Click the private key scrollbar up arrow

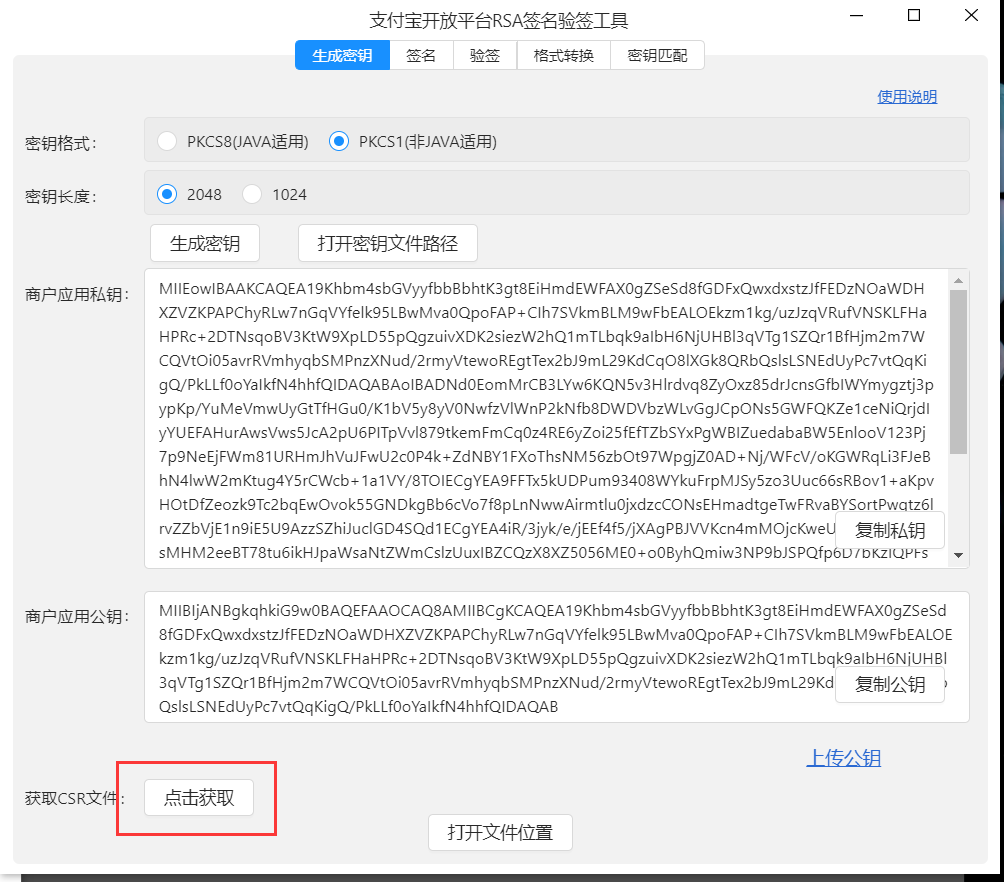pos(958,281)
